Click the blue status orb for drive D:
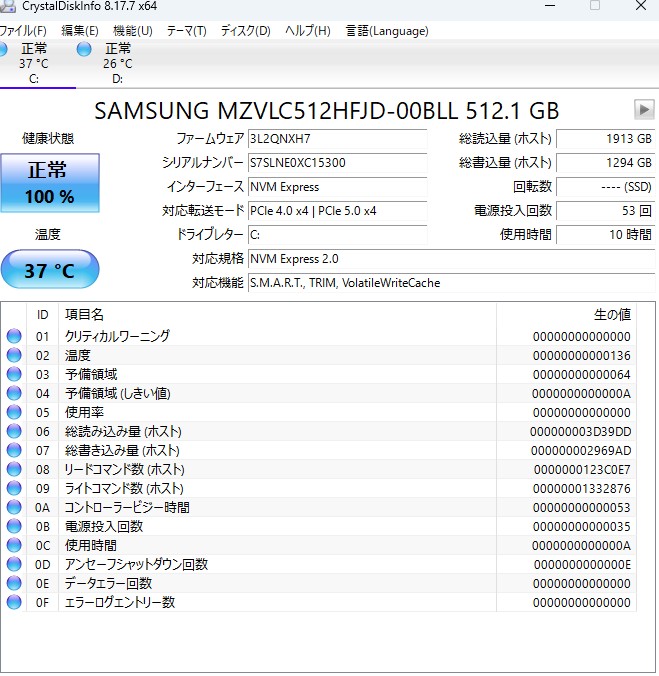 (84, 49)
